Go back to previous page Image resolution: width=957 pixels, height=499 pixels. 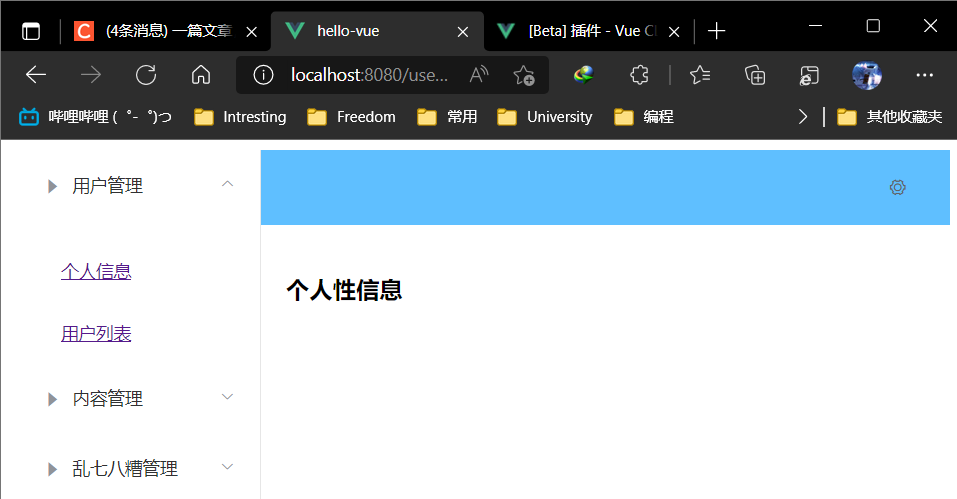click(36, 75)
